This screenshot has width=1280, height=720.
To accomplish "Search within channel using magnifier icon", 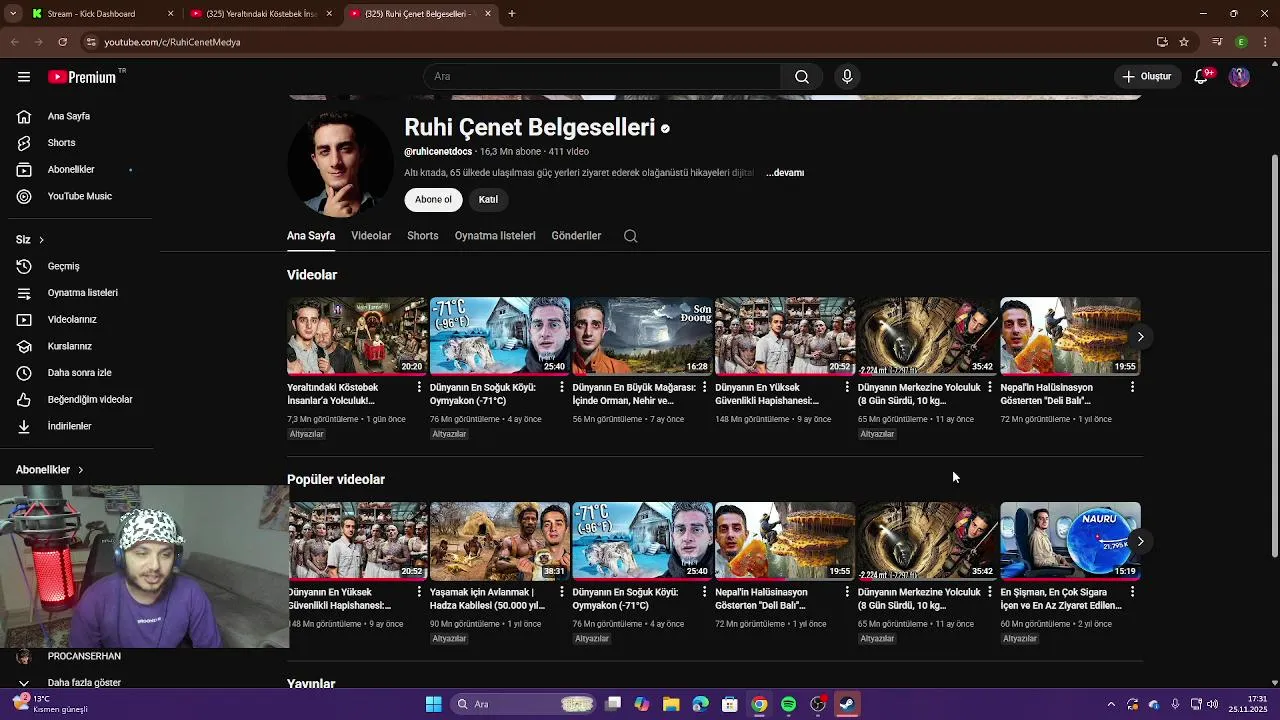I will click(630, 236).
